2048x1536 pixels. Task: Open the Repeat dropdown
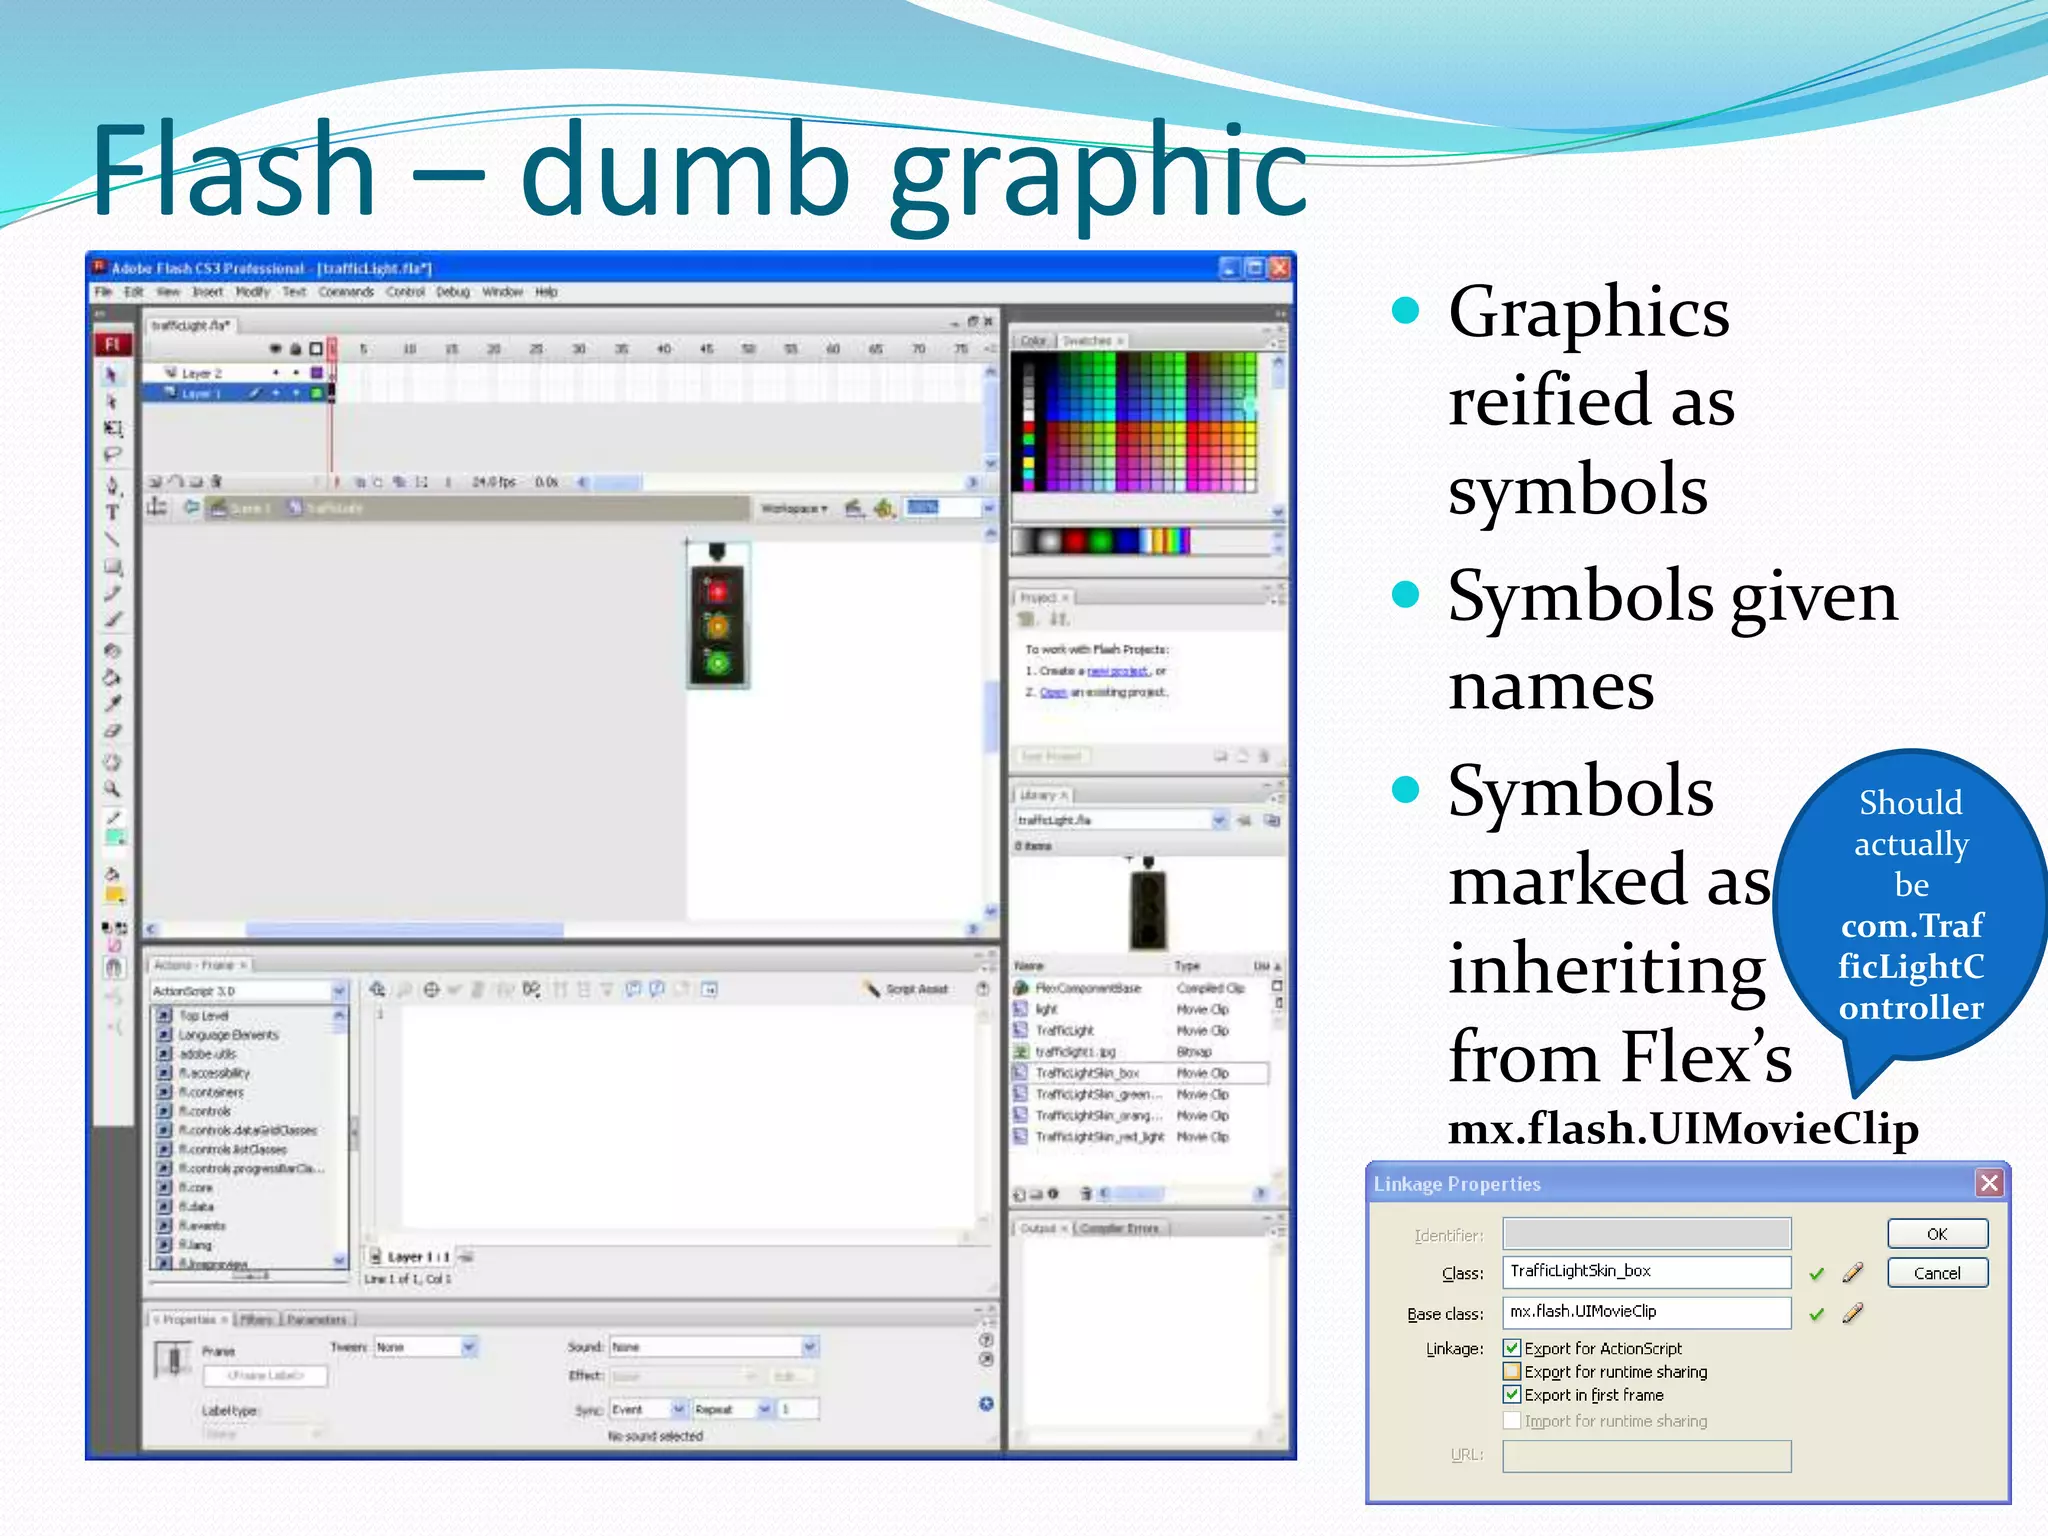[x=764, y=1409]
